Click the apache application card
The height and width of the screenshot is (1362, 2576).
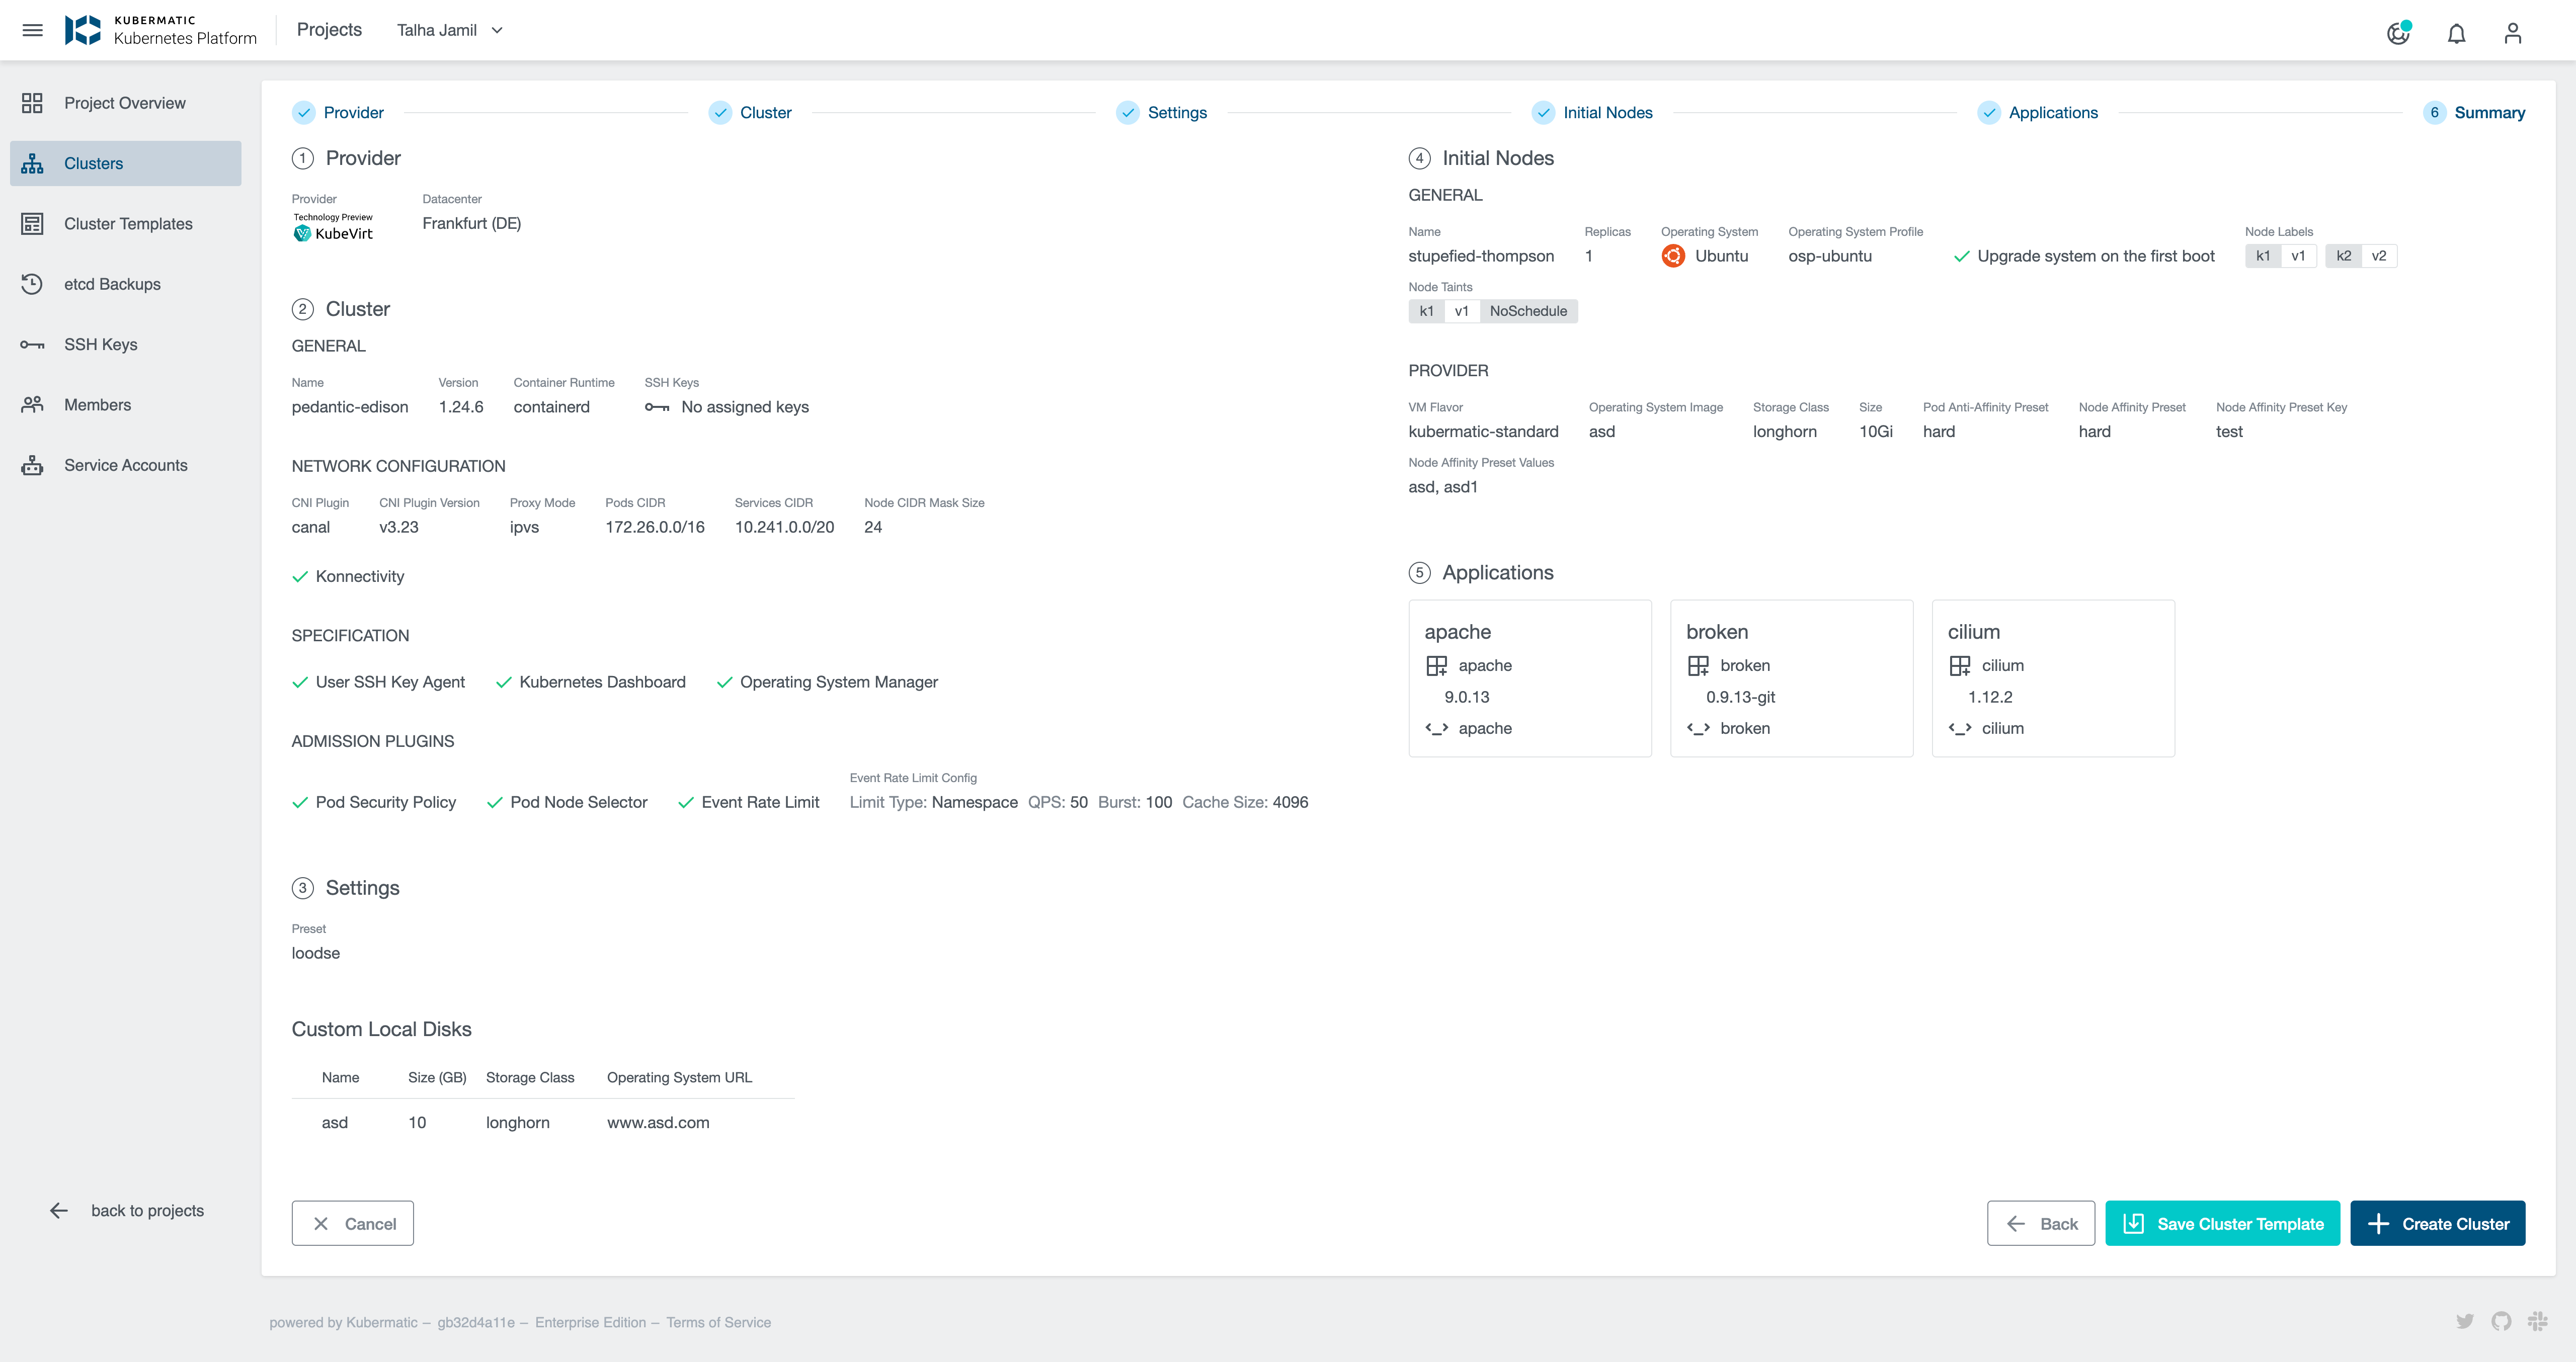[1530, 678]
